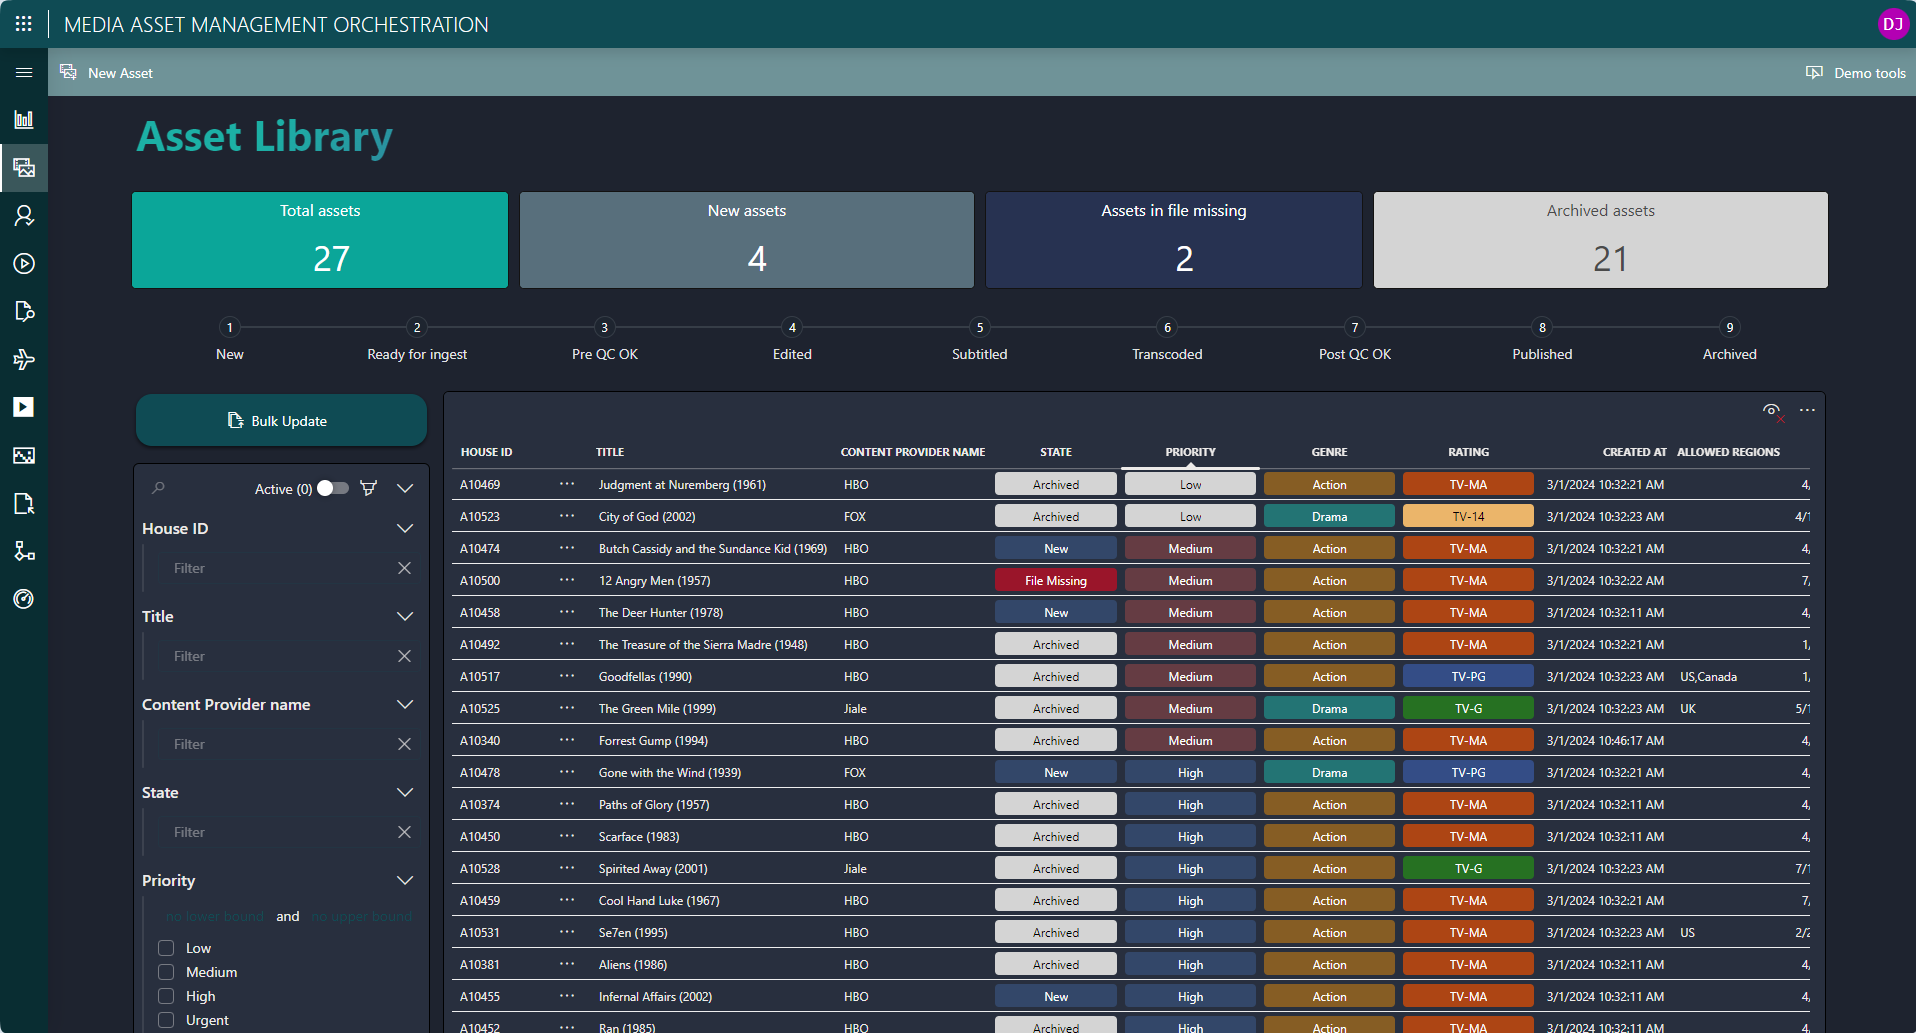
Task: Open the apps grid launcher icon
Action: coord(24,24)
